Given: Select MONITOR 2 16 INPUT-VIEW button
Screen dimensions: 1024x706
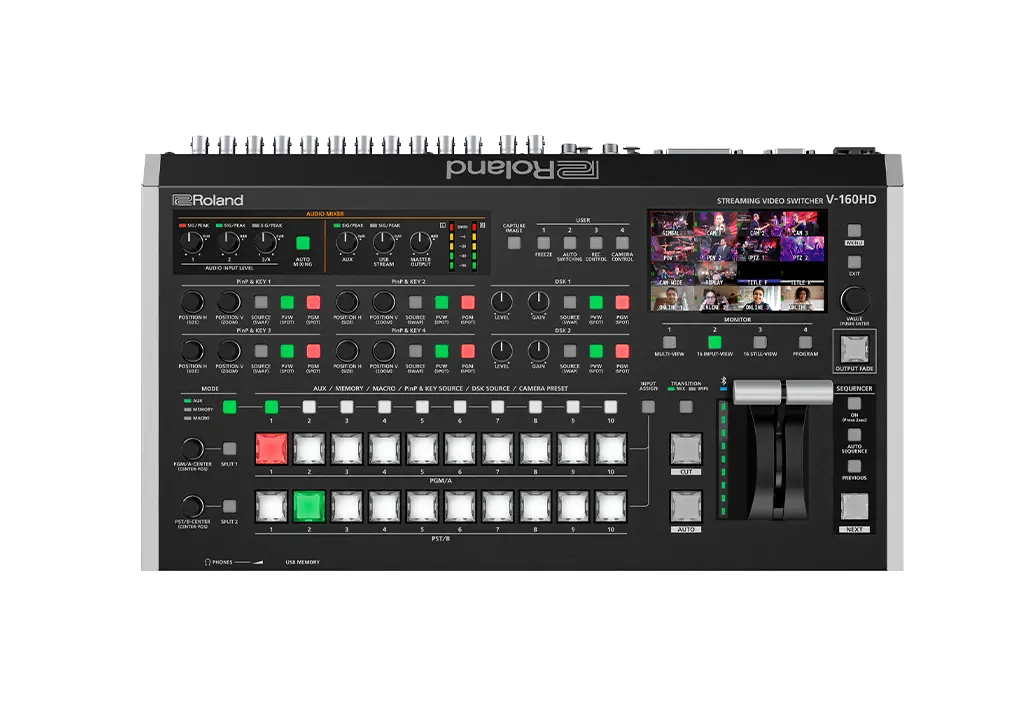Looking at the screenshot, I should point(714,342).
